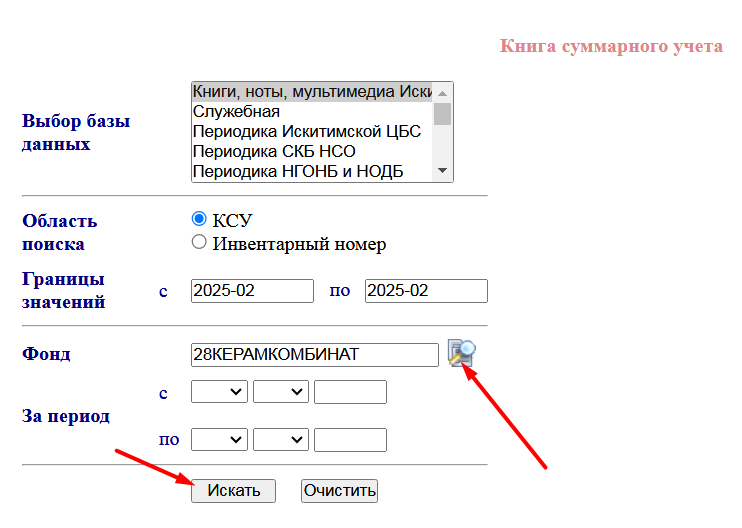Viewport: 742px width, 528px height.
Task: Pick 'Периодика Искитимской ЦБС' database
Action: point(311,132)
